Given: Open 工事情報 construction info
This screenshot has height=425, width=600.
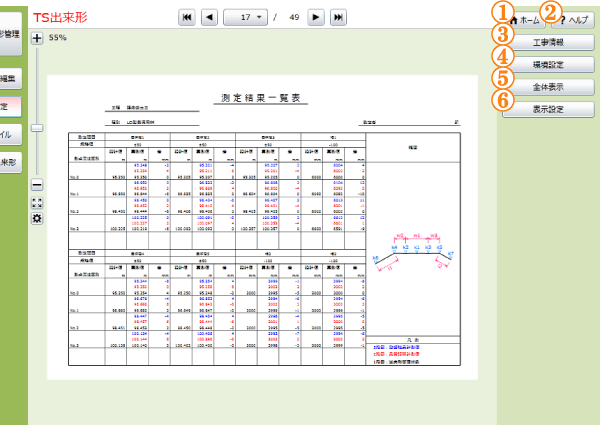Looking at the screenshot, I should coord(548,42).
